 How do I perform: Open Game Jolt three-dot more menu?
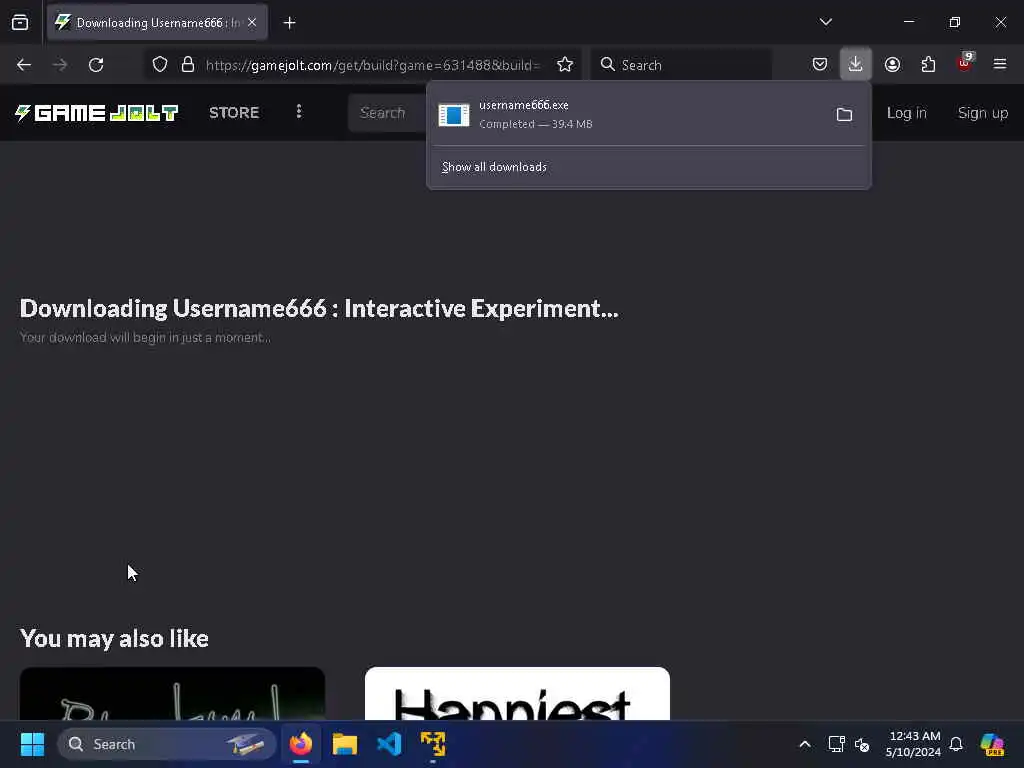tap(299, 112)
